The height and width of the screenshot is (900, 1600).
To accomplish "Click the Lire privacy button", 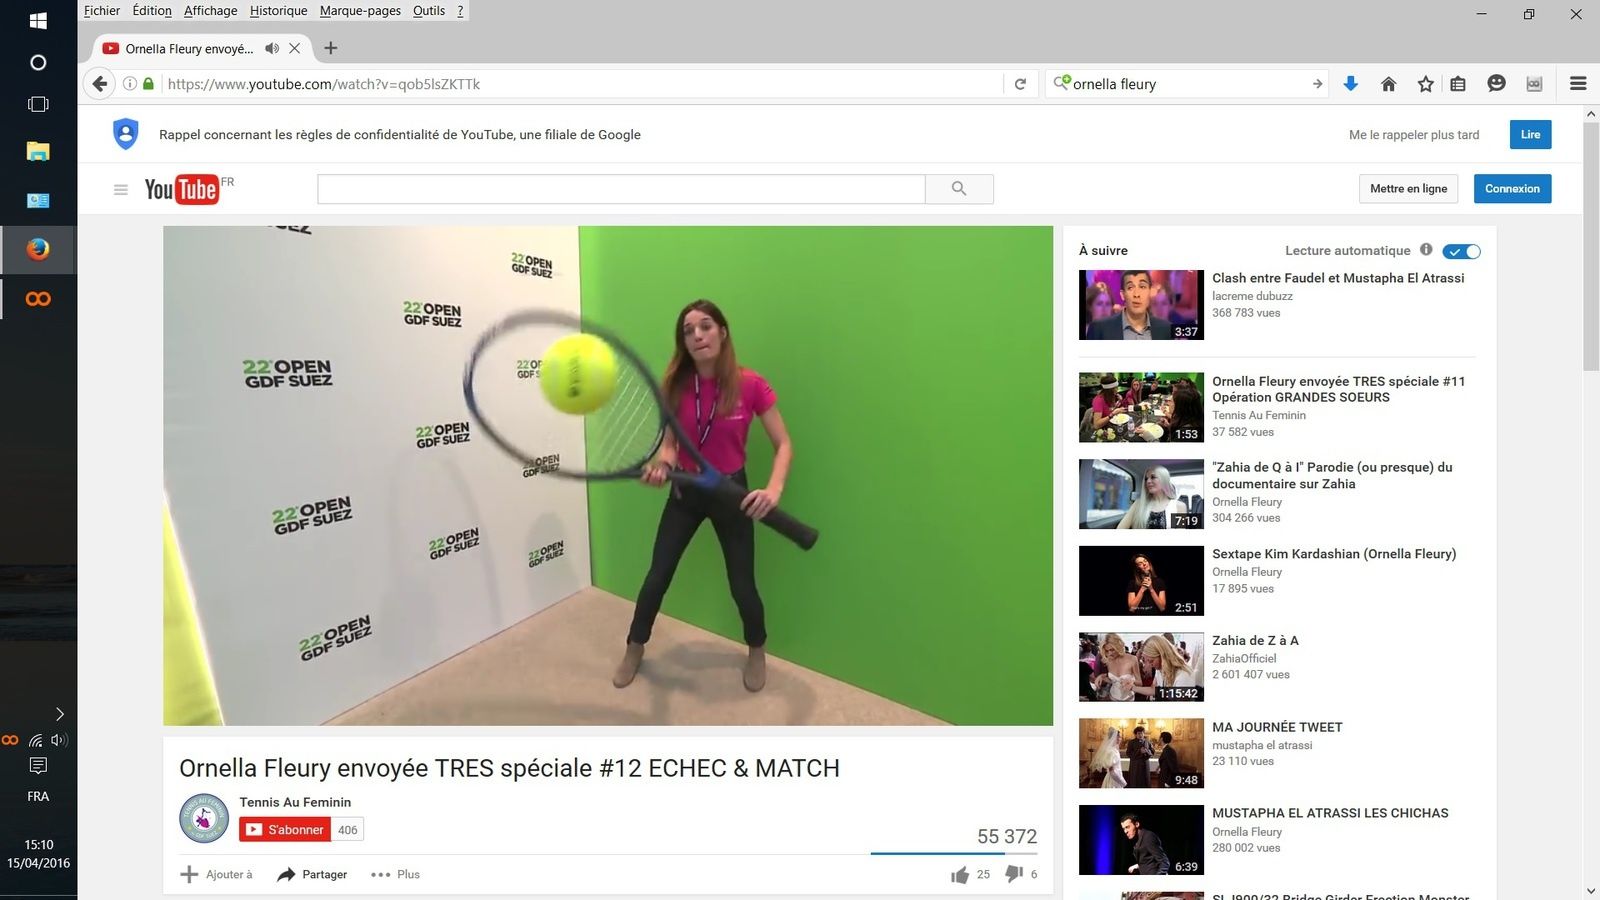I will coord(1530,135).
